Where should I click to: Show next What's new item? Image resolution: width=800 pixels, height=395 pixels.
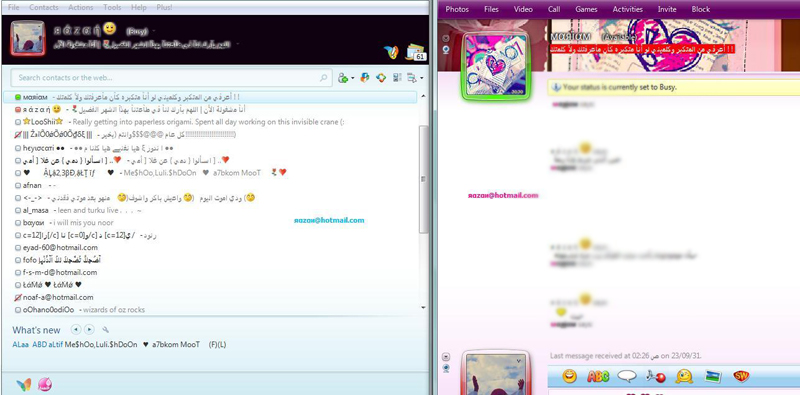click(x=89, y=330)
